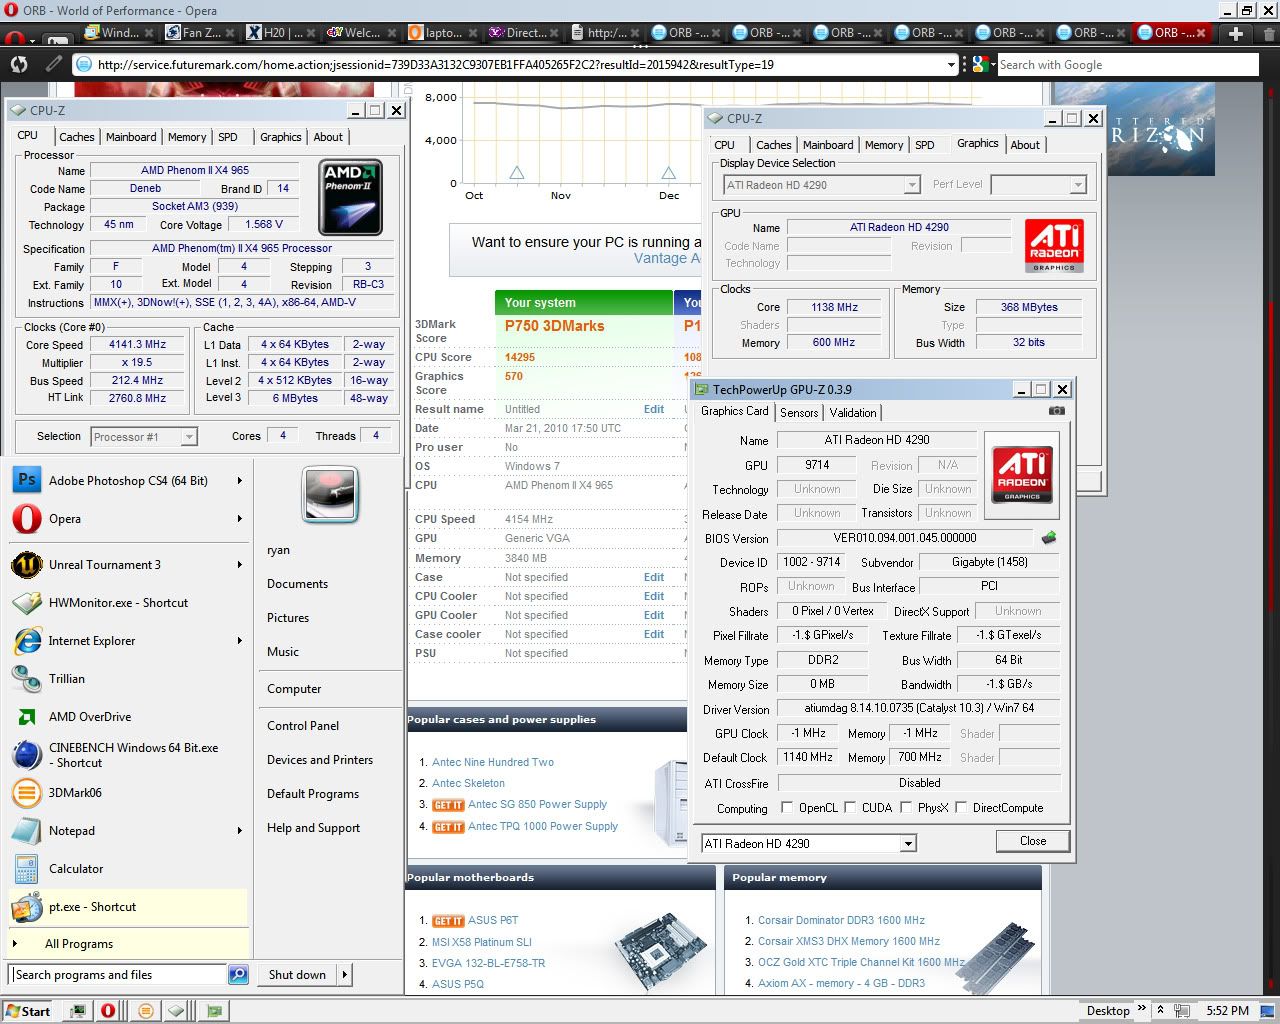
Task: Open the Antec Nine Hundred Two link
Action: [493, 762]
